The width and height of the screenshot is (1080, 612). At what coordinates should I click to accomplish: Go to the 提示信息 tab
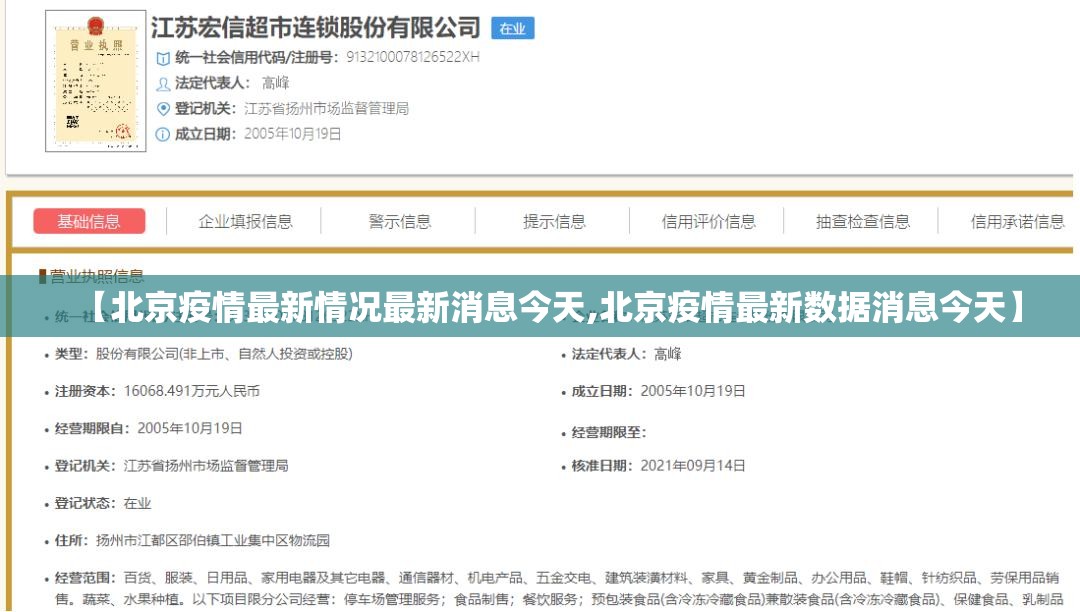(554, 221)
